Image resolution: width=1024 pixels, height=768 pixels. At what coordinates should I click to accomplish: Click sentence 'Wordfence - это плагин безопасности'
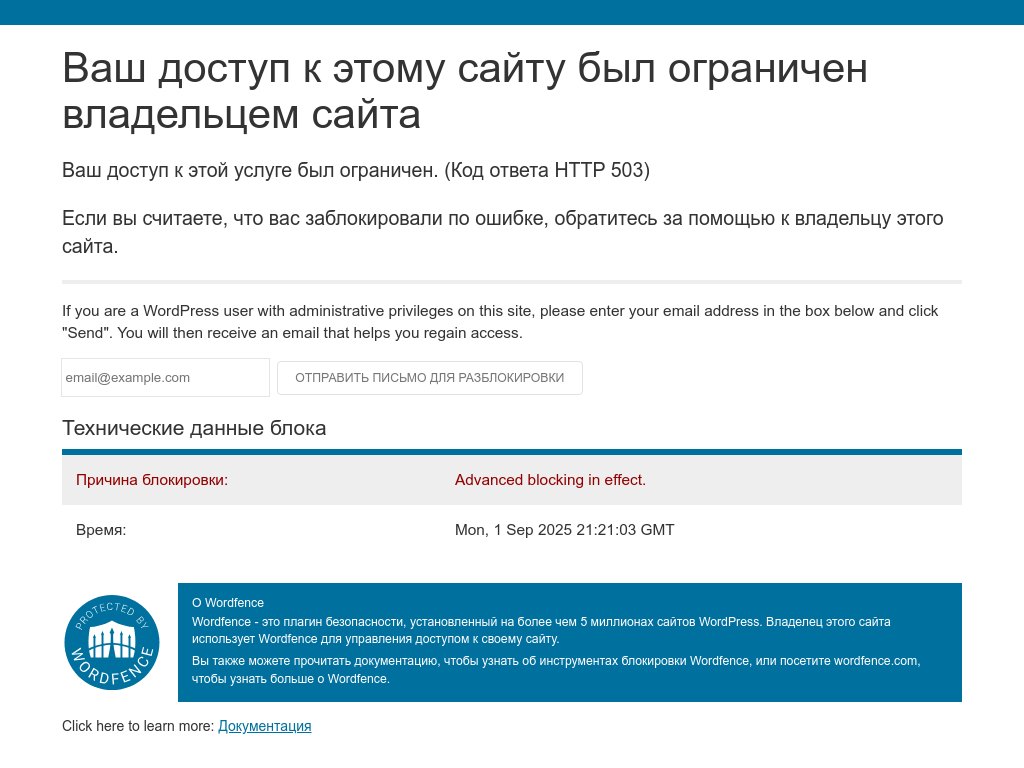click(x=541, y=630)
